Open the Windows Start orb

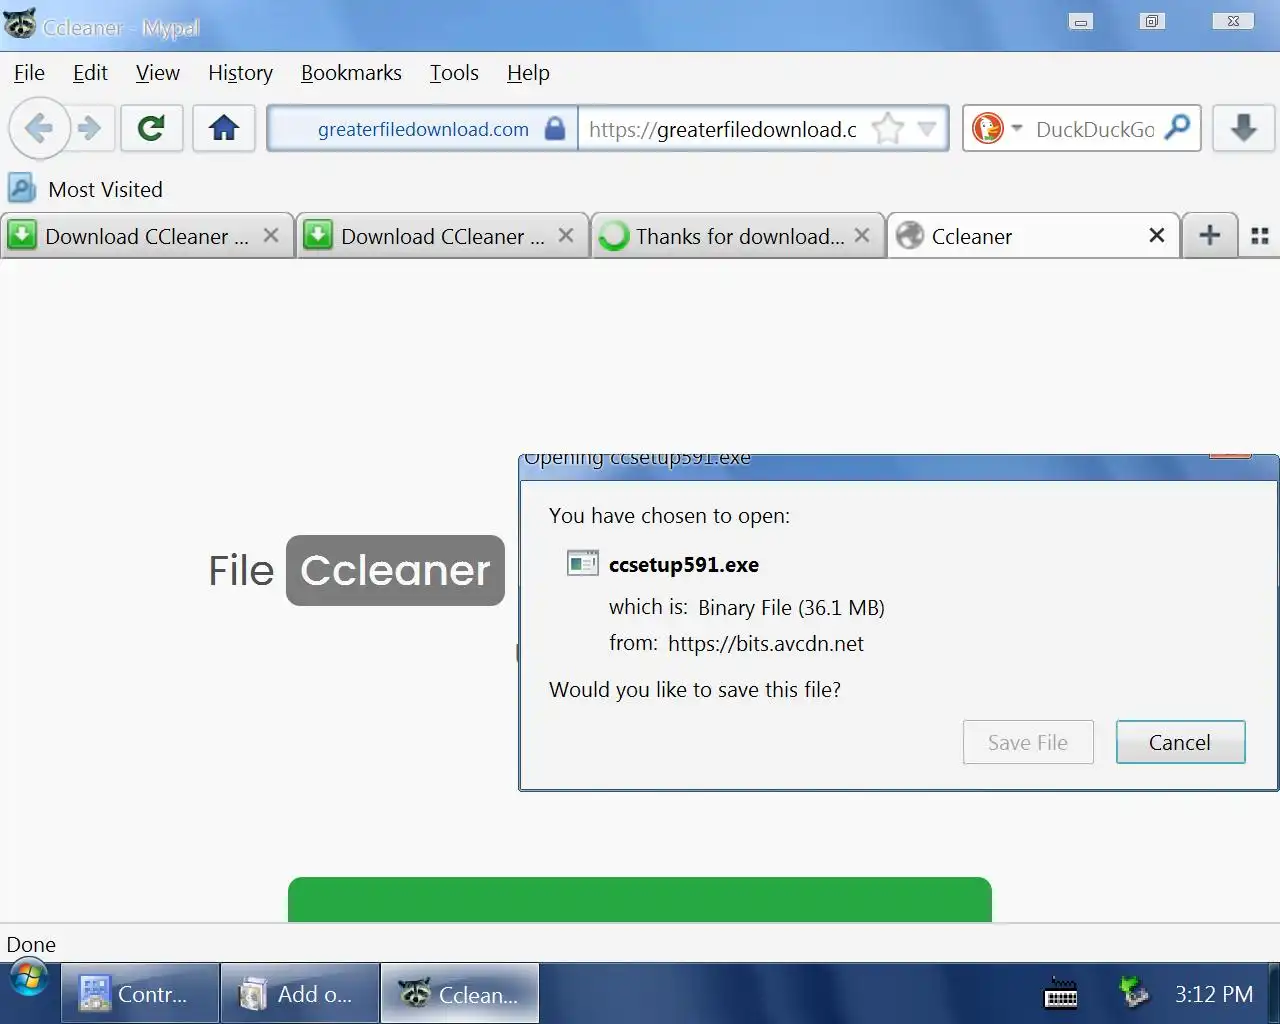(29, 979)
